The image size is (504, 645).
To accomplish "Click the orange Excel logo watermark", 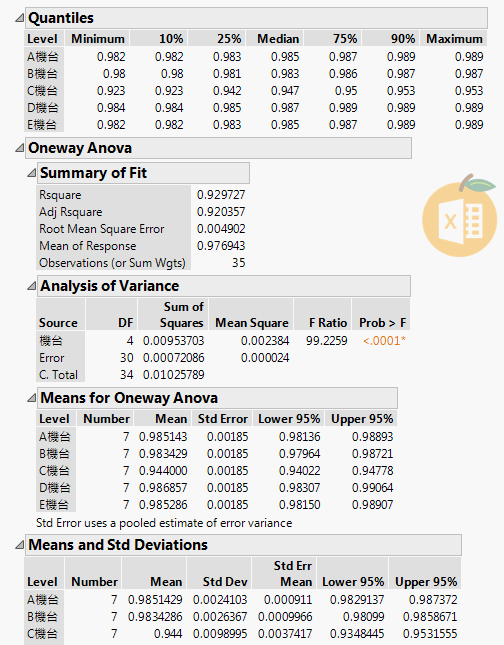I will (460, 216).
